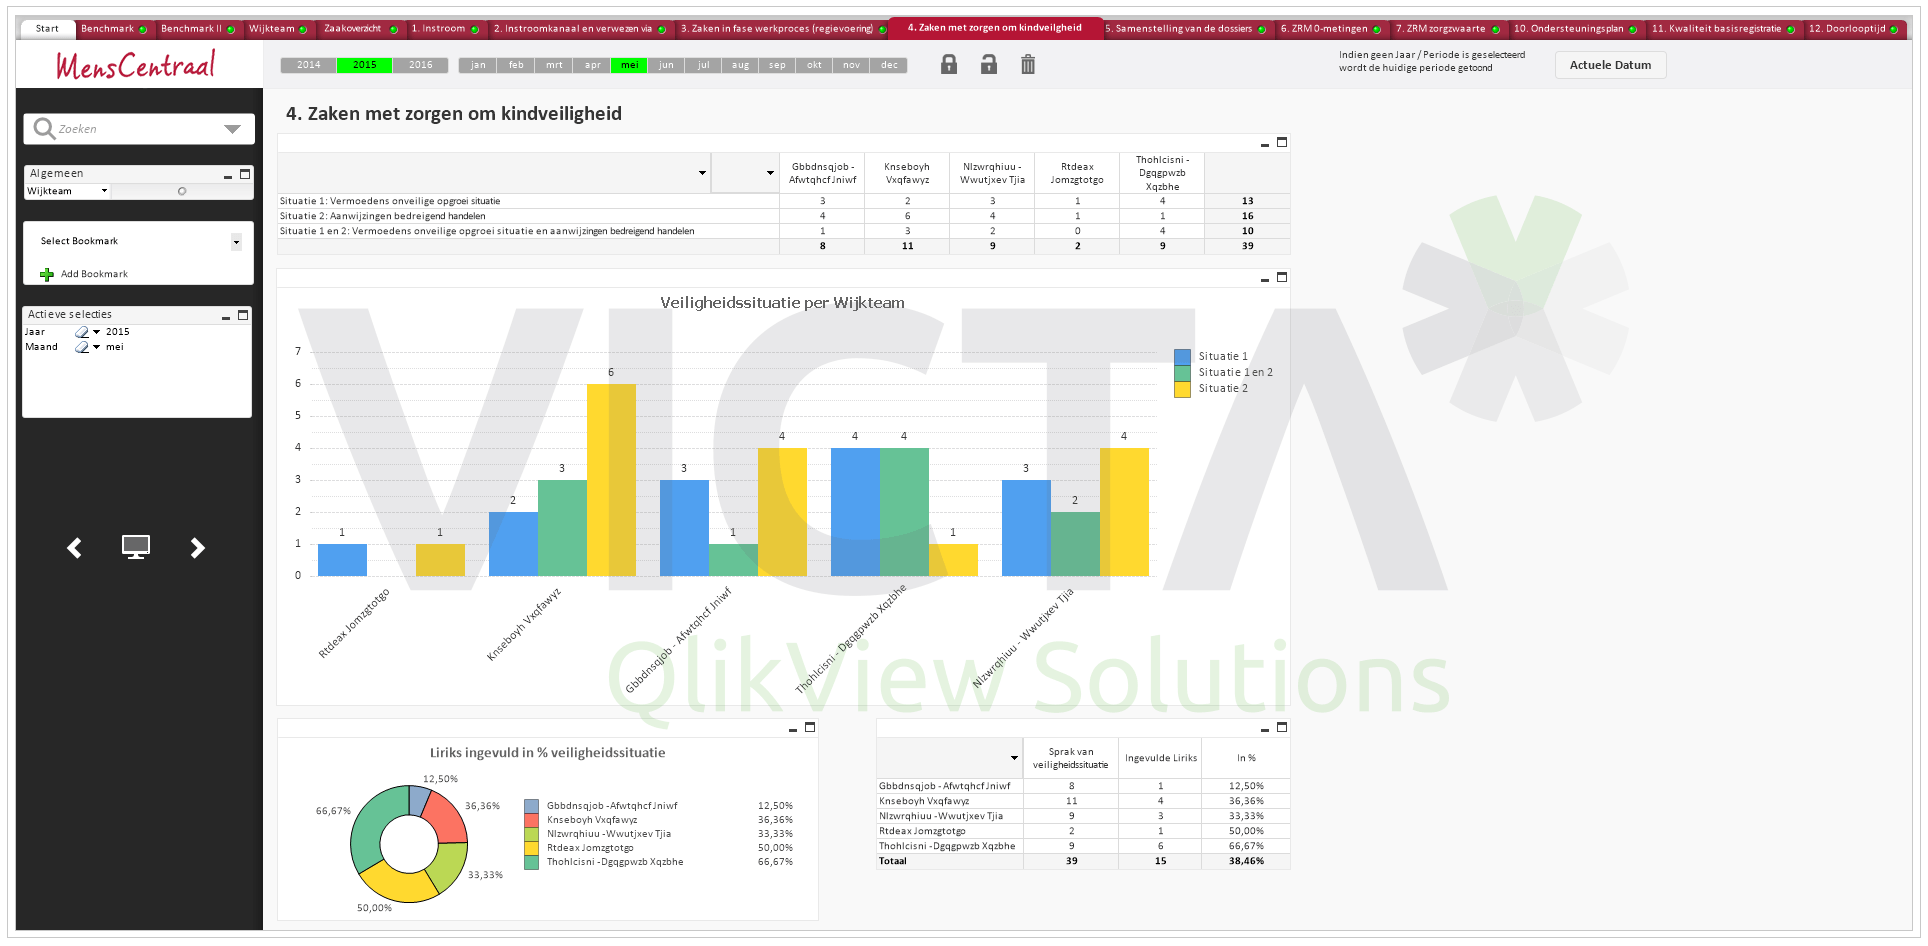Switch to Benchmark II tab

pyautogui.click(x=197, y=29)
